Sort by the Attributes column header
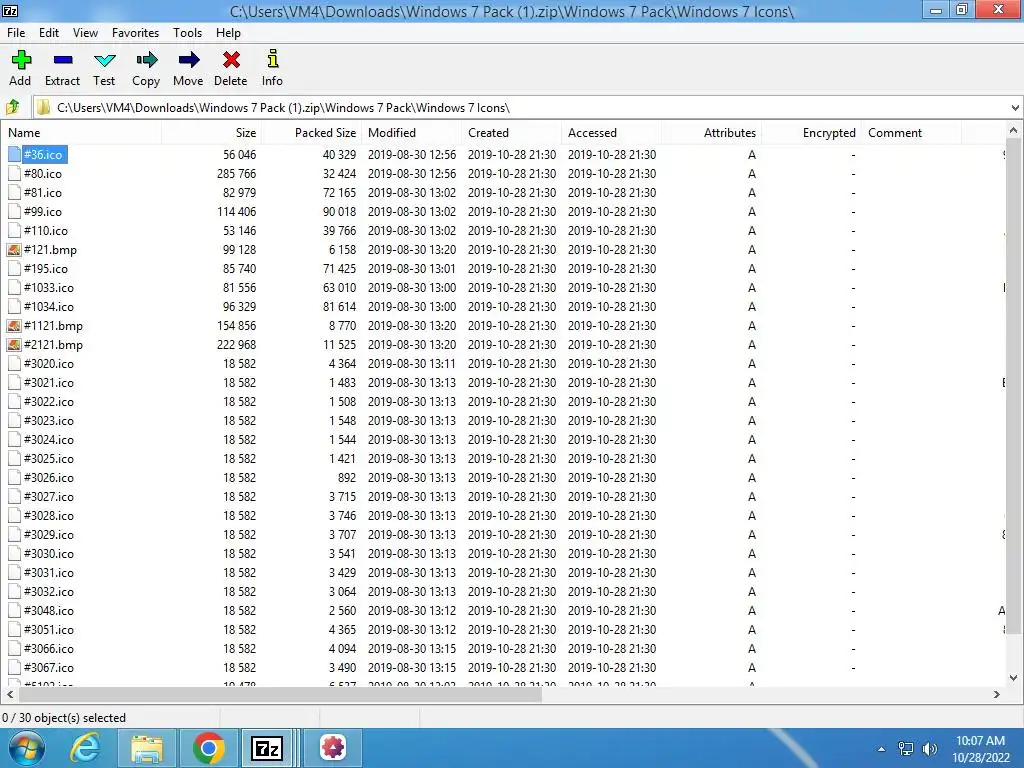 pos(711,133)
